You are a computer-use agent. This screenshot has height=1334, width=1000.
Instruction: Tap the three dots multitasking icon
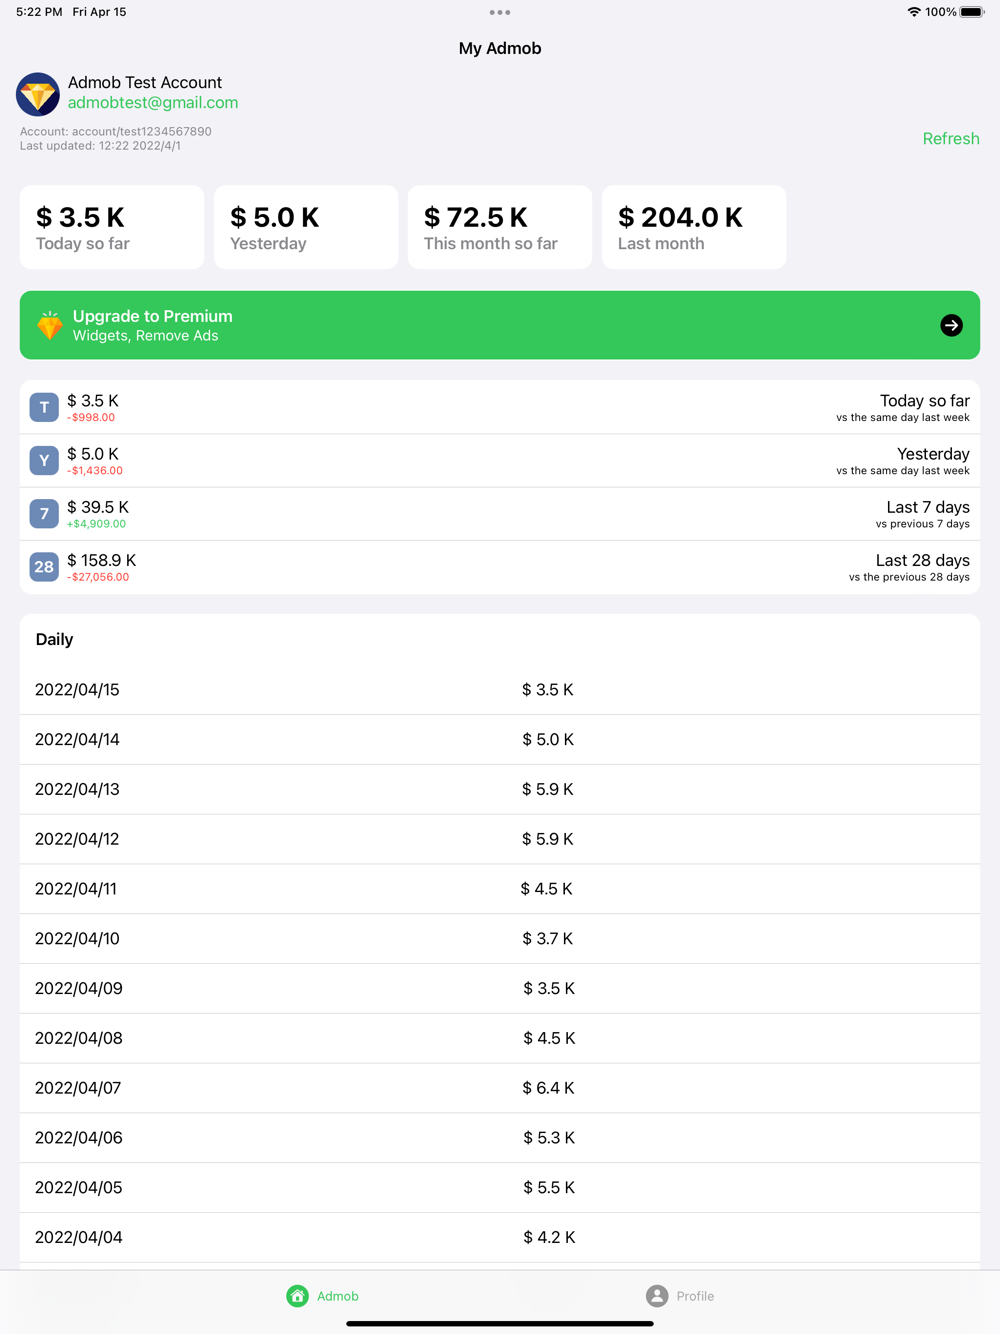pyautogui.click(x=500, y=13)
